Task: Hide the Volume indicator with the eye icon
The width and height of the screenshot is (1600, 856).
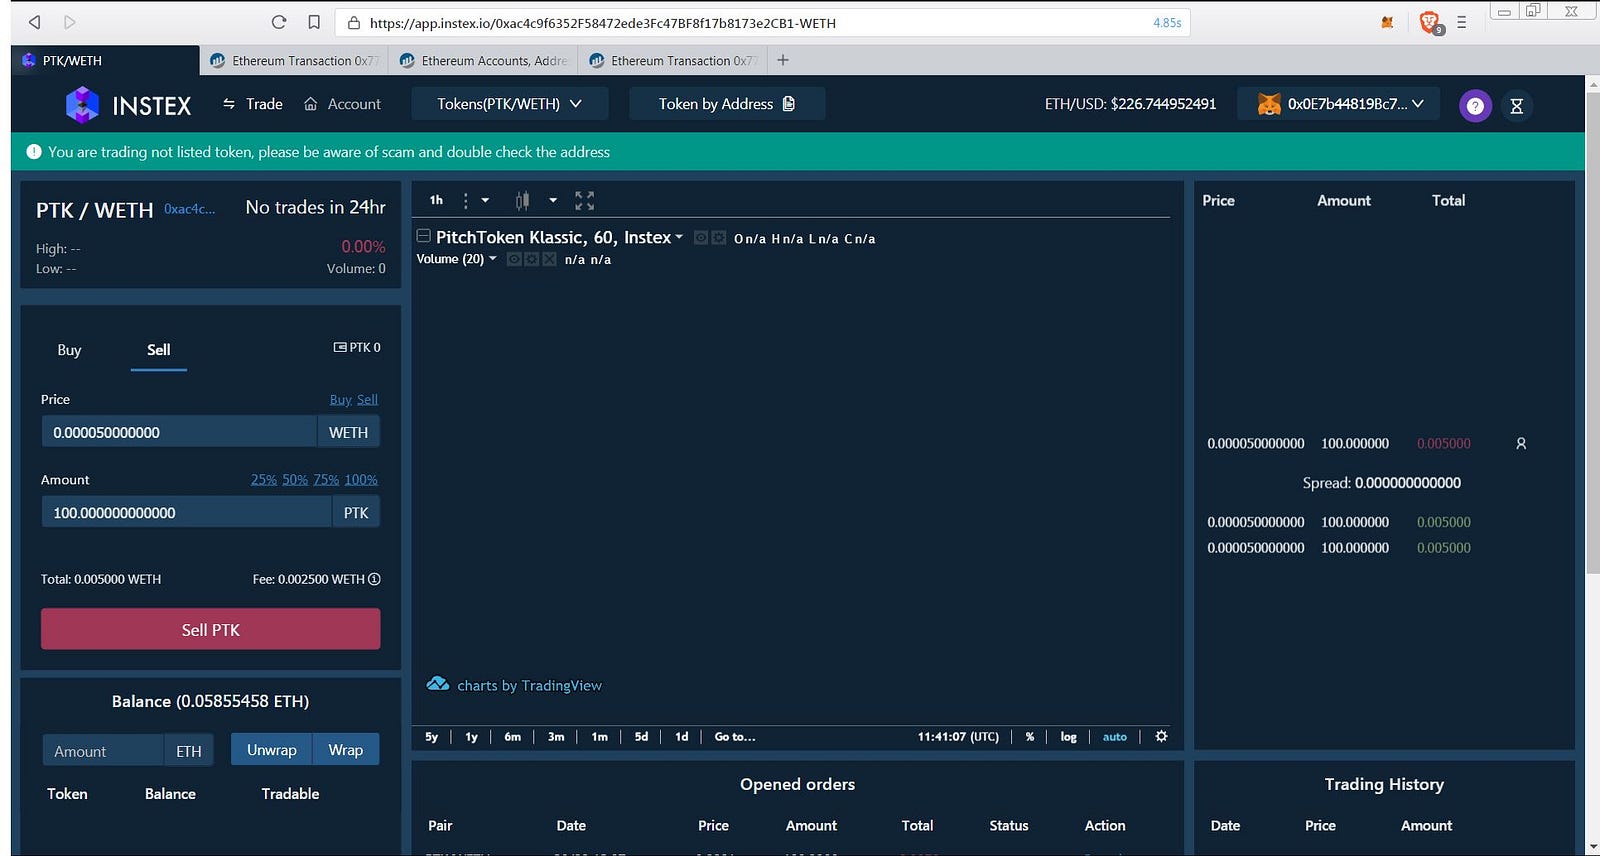Action: pyautogui.click(x=514, y=259)
